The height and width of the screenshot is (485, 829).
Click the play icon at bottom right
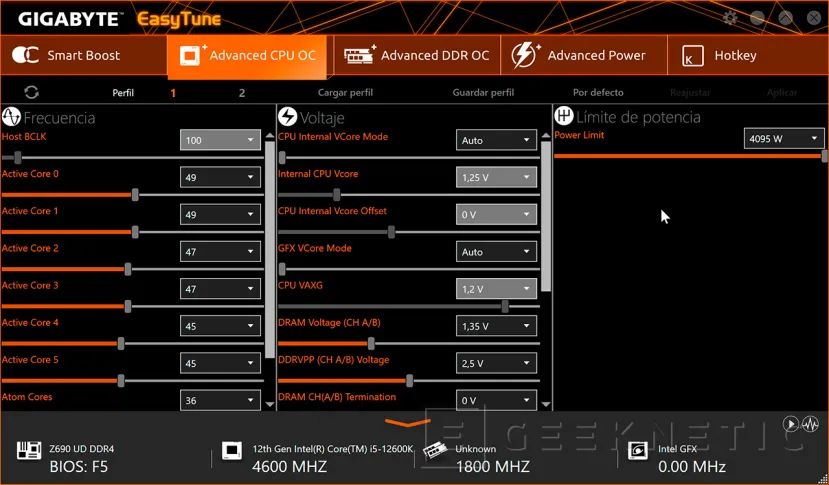pyautogui.click(x=790, y=424)
